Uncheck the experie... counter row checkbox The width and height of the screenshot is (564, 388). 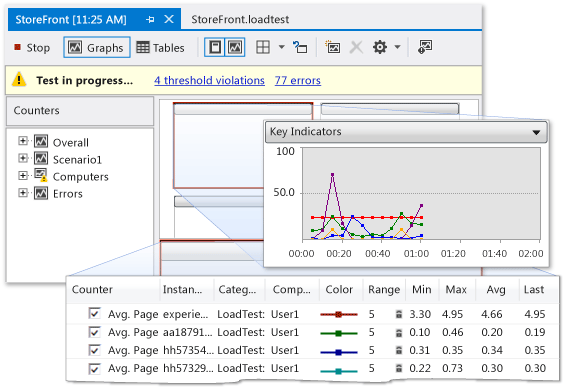[94, 313]
